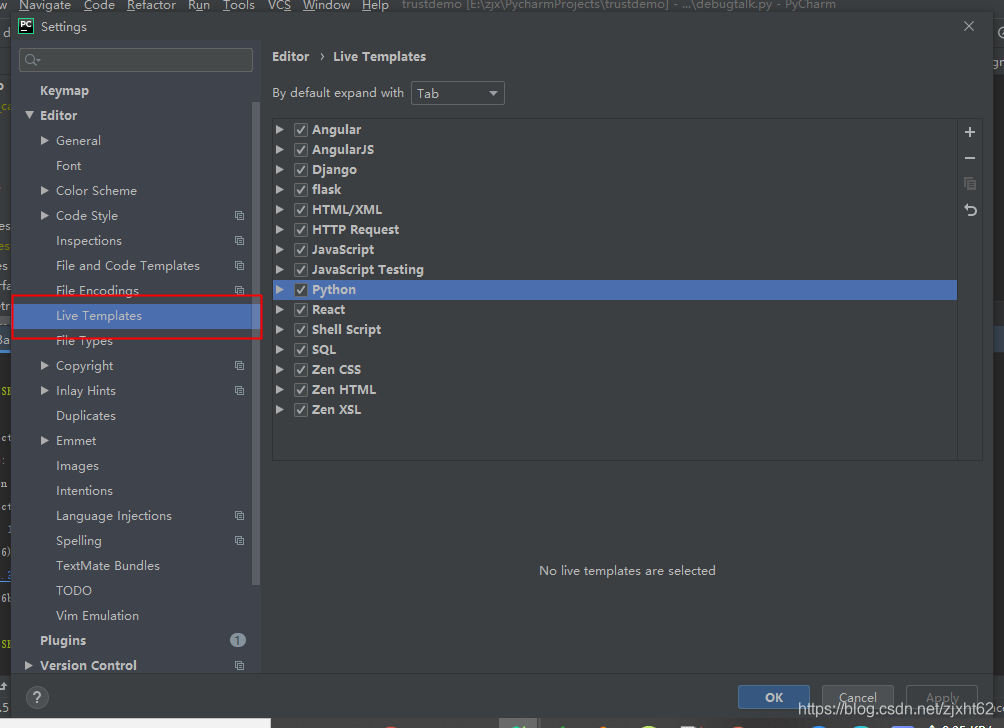Viewport: 1004px width, 728px height.
Task: Click the Apply button
Action: click(x=941, y=697)
